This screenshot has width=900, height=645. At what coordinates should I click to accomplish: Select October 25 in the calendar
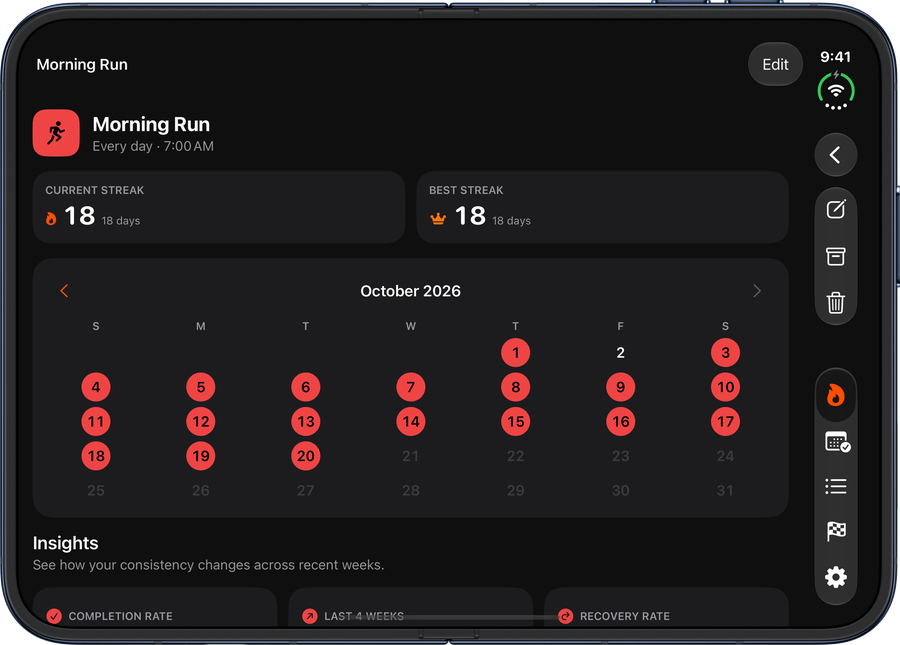(96, 490)
